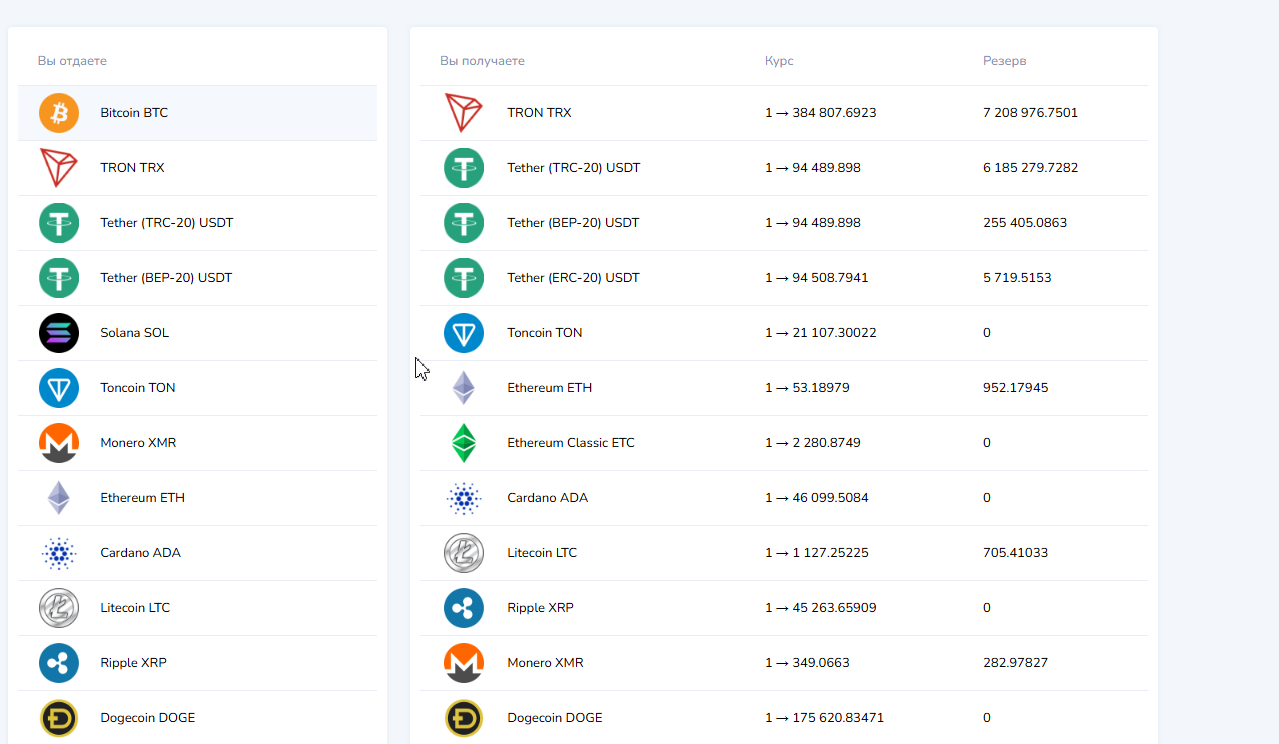Image resolution: width=1279 pixels, height=744 pixels.
Task: Click Ripple icon in the give list
Action: click(x=59, y=663)
